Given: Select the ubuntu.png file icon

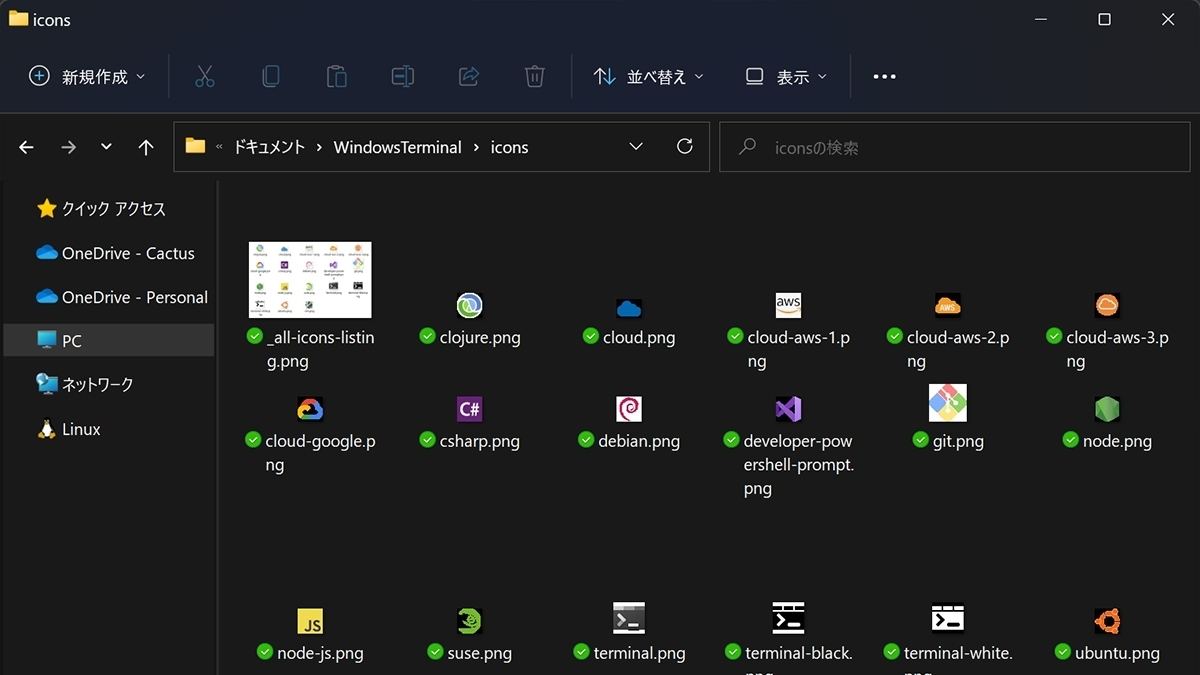Looking at the screenshot, I should pos(1107,621).
